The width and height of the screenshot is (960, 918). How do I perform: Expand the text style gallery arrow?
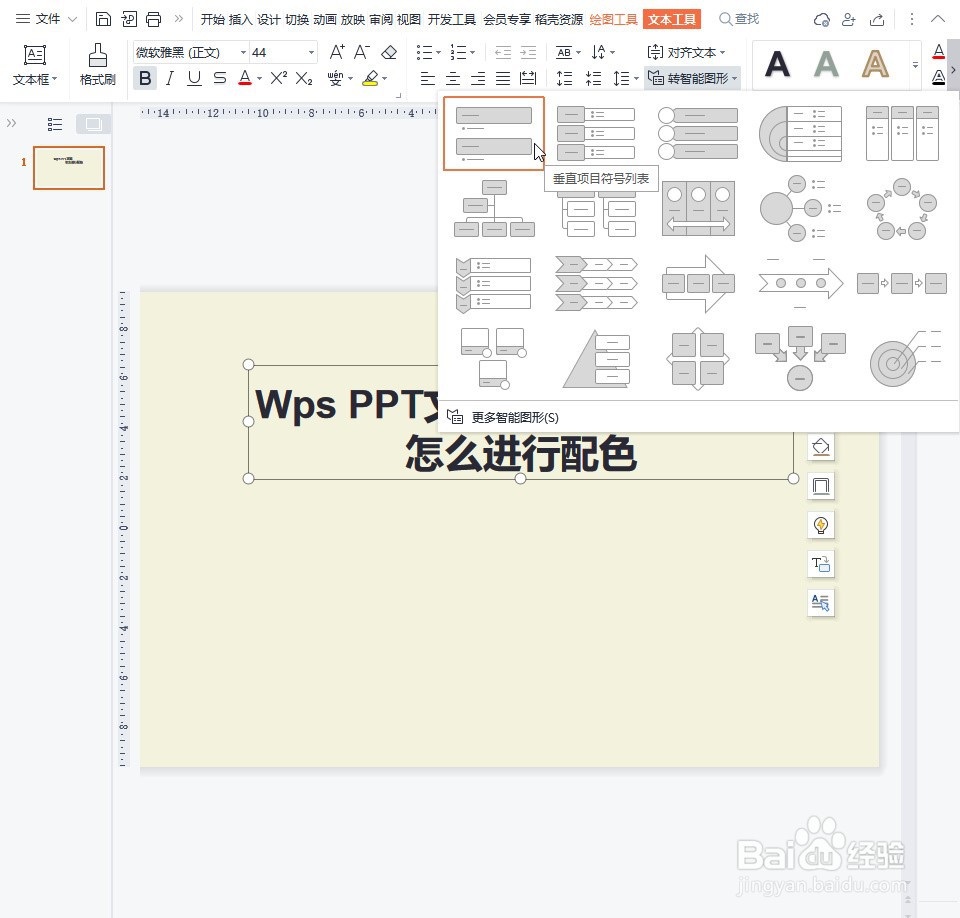point(915,64)
